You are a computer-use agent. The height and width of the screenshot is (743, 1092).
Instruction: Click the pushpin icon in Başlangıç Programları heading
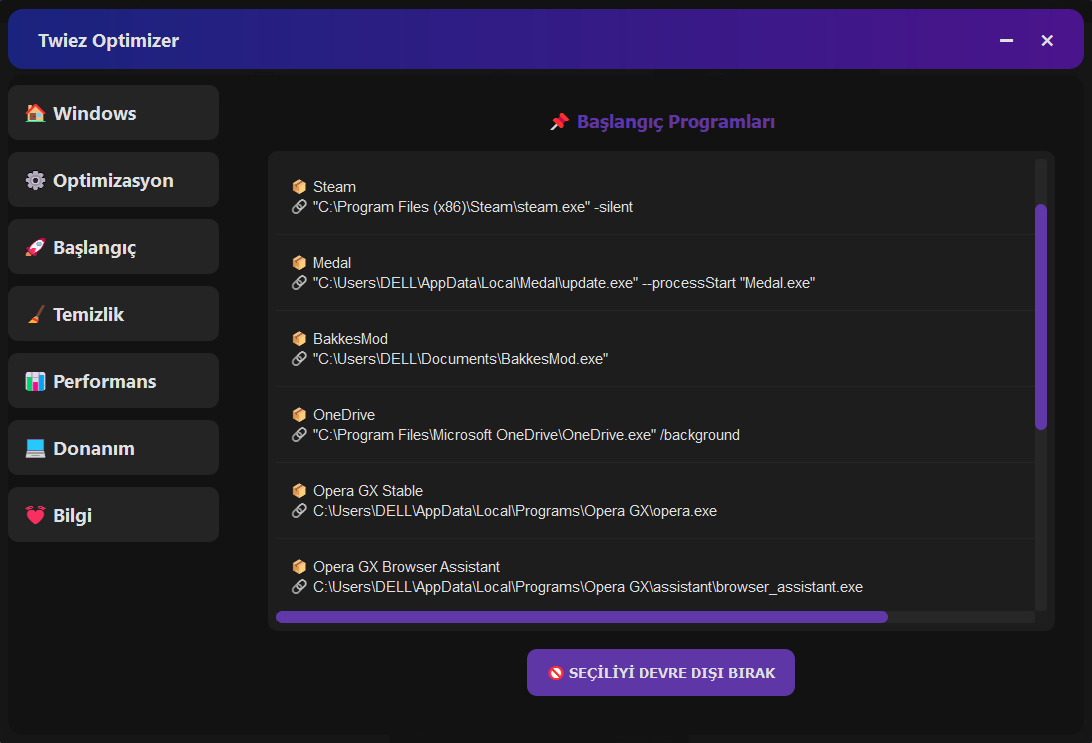coord(559,122)
